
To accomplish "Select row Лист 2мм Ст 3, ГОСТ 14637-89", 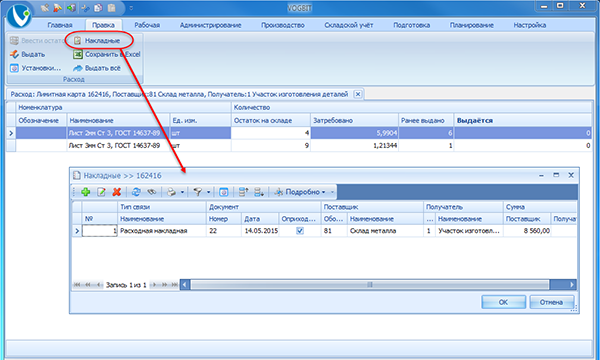I will [x=298, y=133].
